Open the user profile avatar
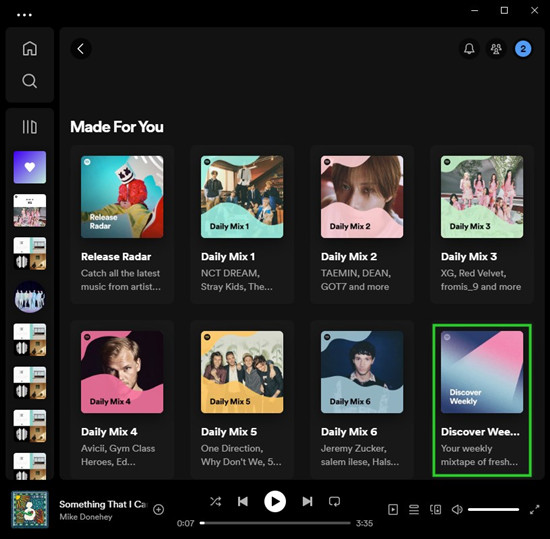Image resolution: width=550 pixels, height=539 pixels. [x=523, y=49]
